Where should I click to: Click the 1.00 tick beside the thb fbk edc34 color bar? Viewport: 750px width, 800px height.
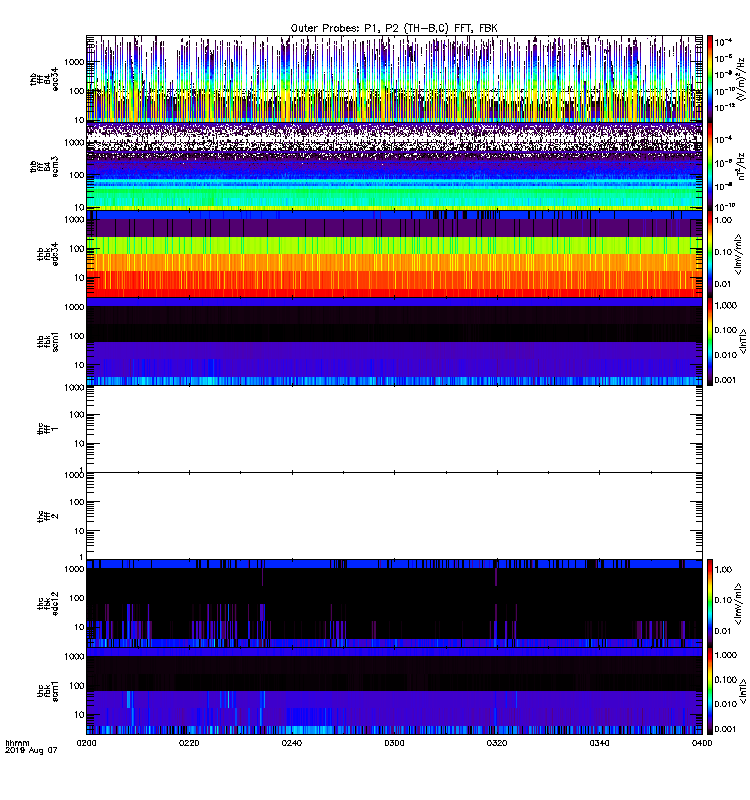pyautogui.click(x=723, y=220)
